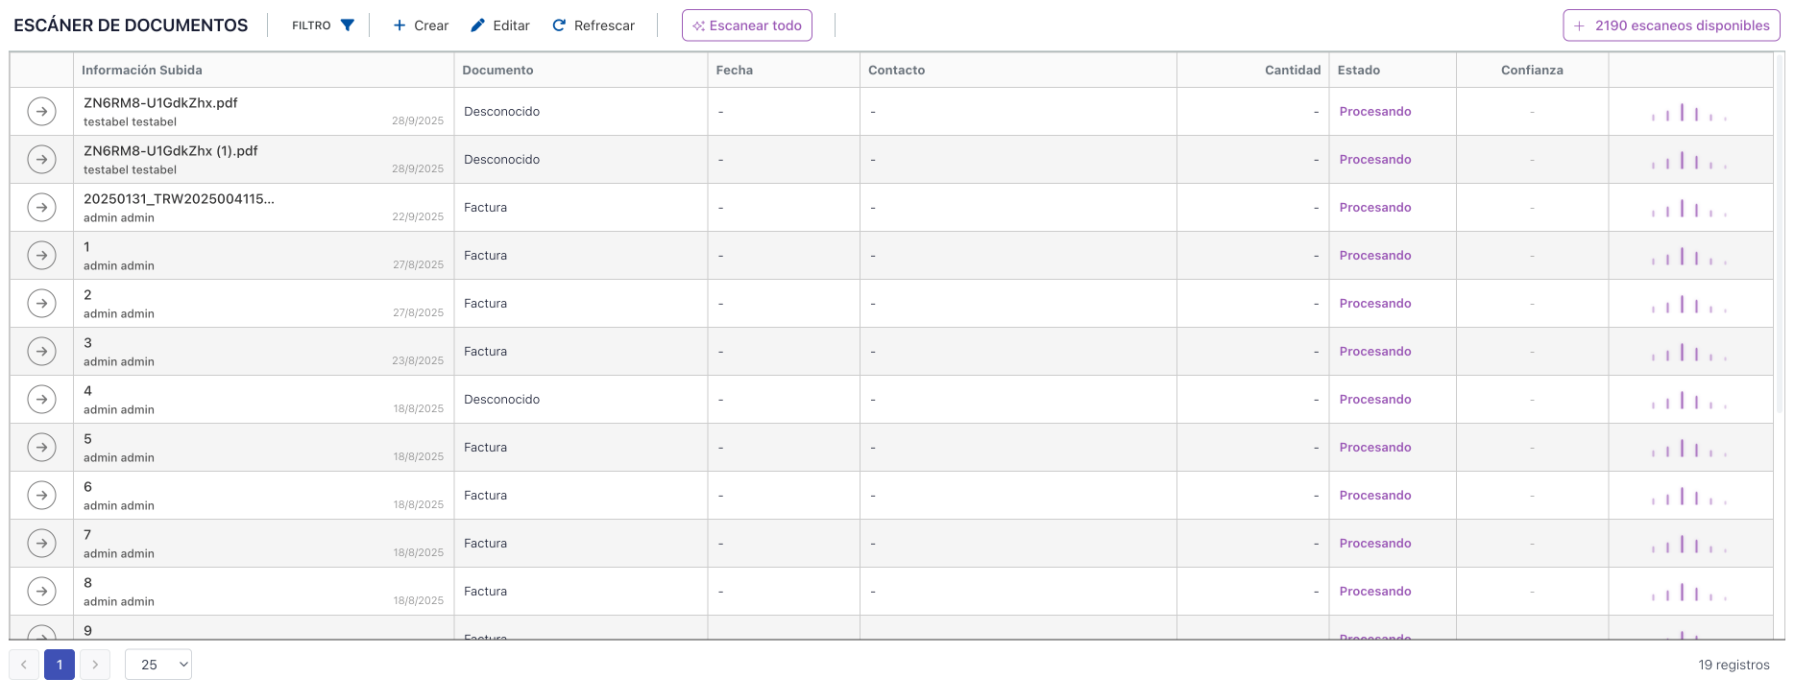Click the Refrescar reload icon
1795x686 pixels.
click(x=559, y=25)
